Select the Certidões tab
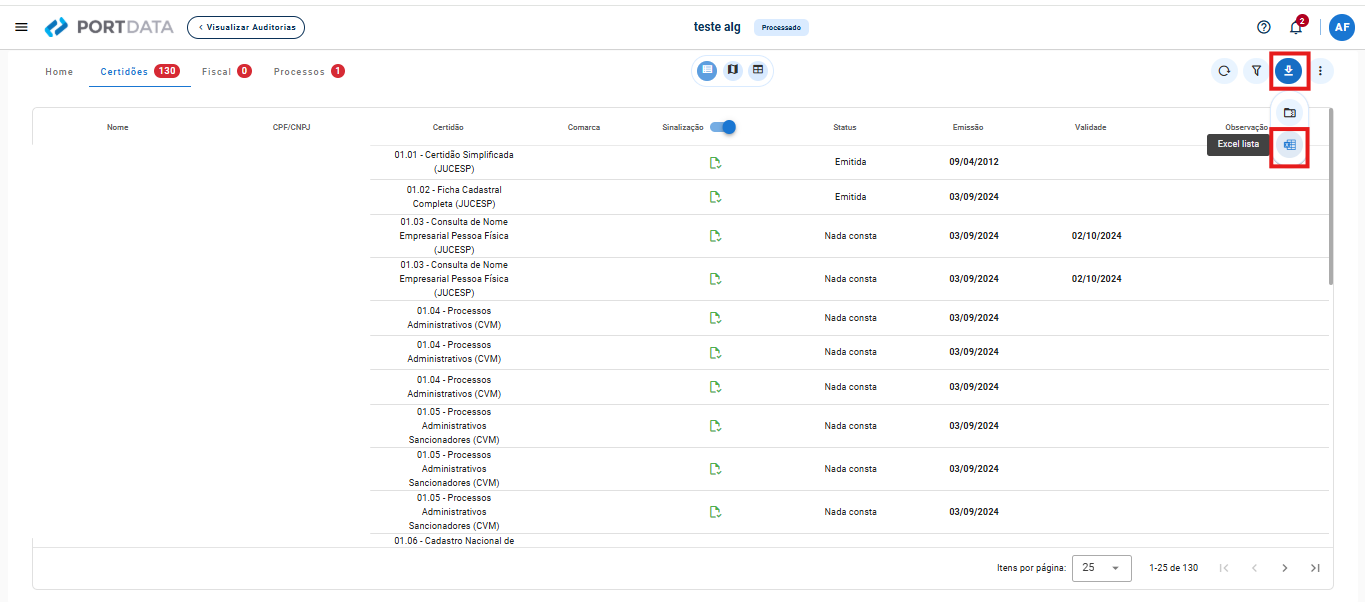Screen dimensions: 1365x602 click(140, 72)
